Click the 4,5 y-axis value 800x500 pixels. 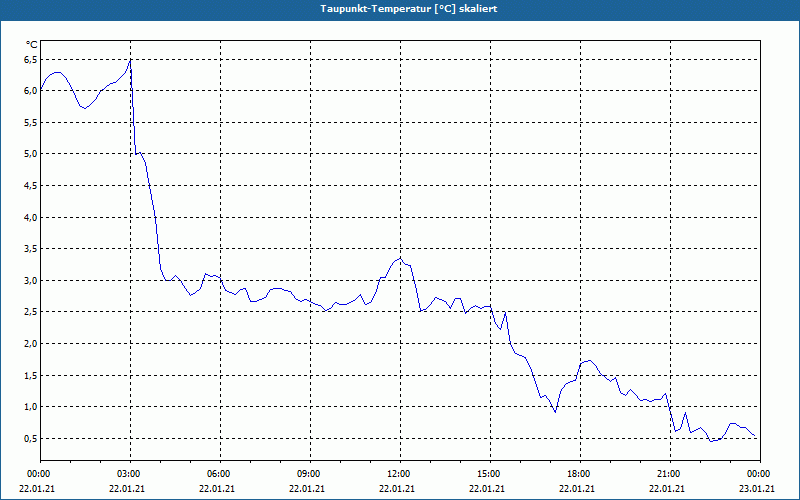(31, 186)
